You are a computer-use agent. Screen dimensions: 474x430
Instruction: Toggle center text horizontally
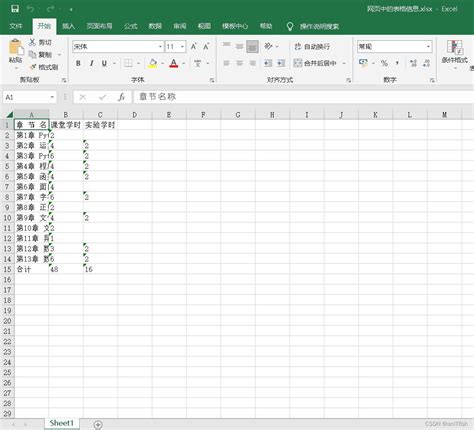click(240, 63)
